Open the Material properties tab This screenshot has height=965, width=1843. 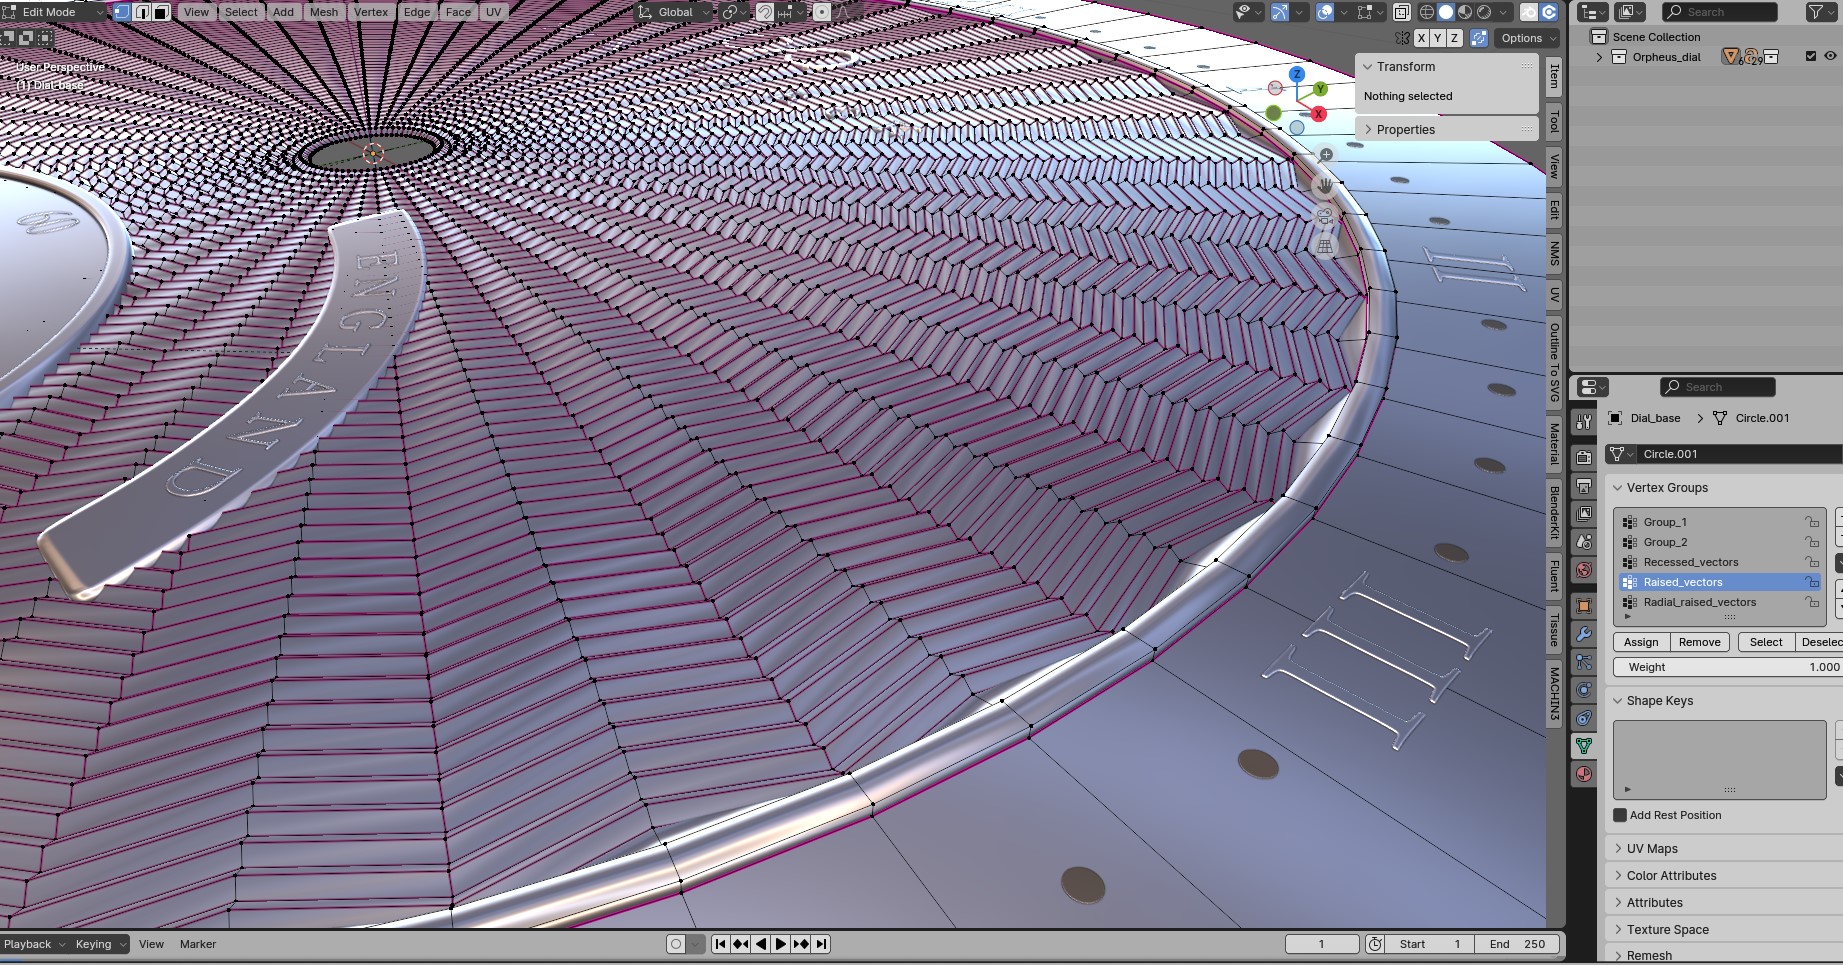[1584, 774]
